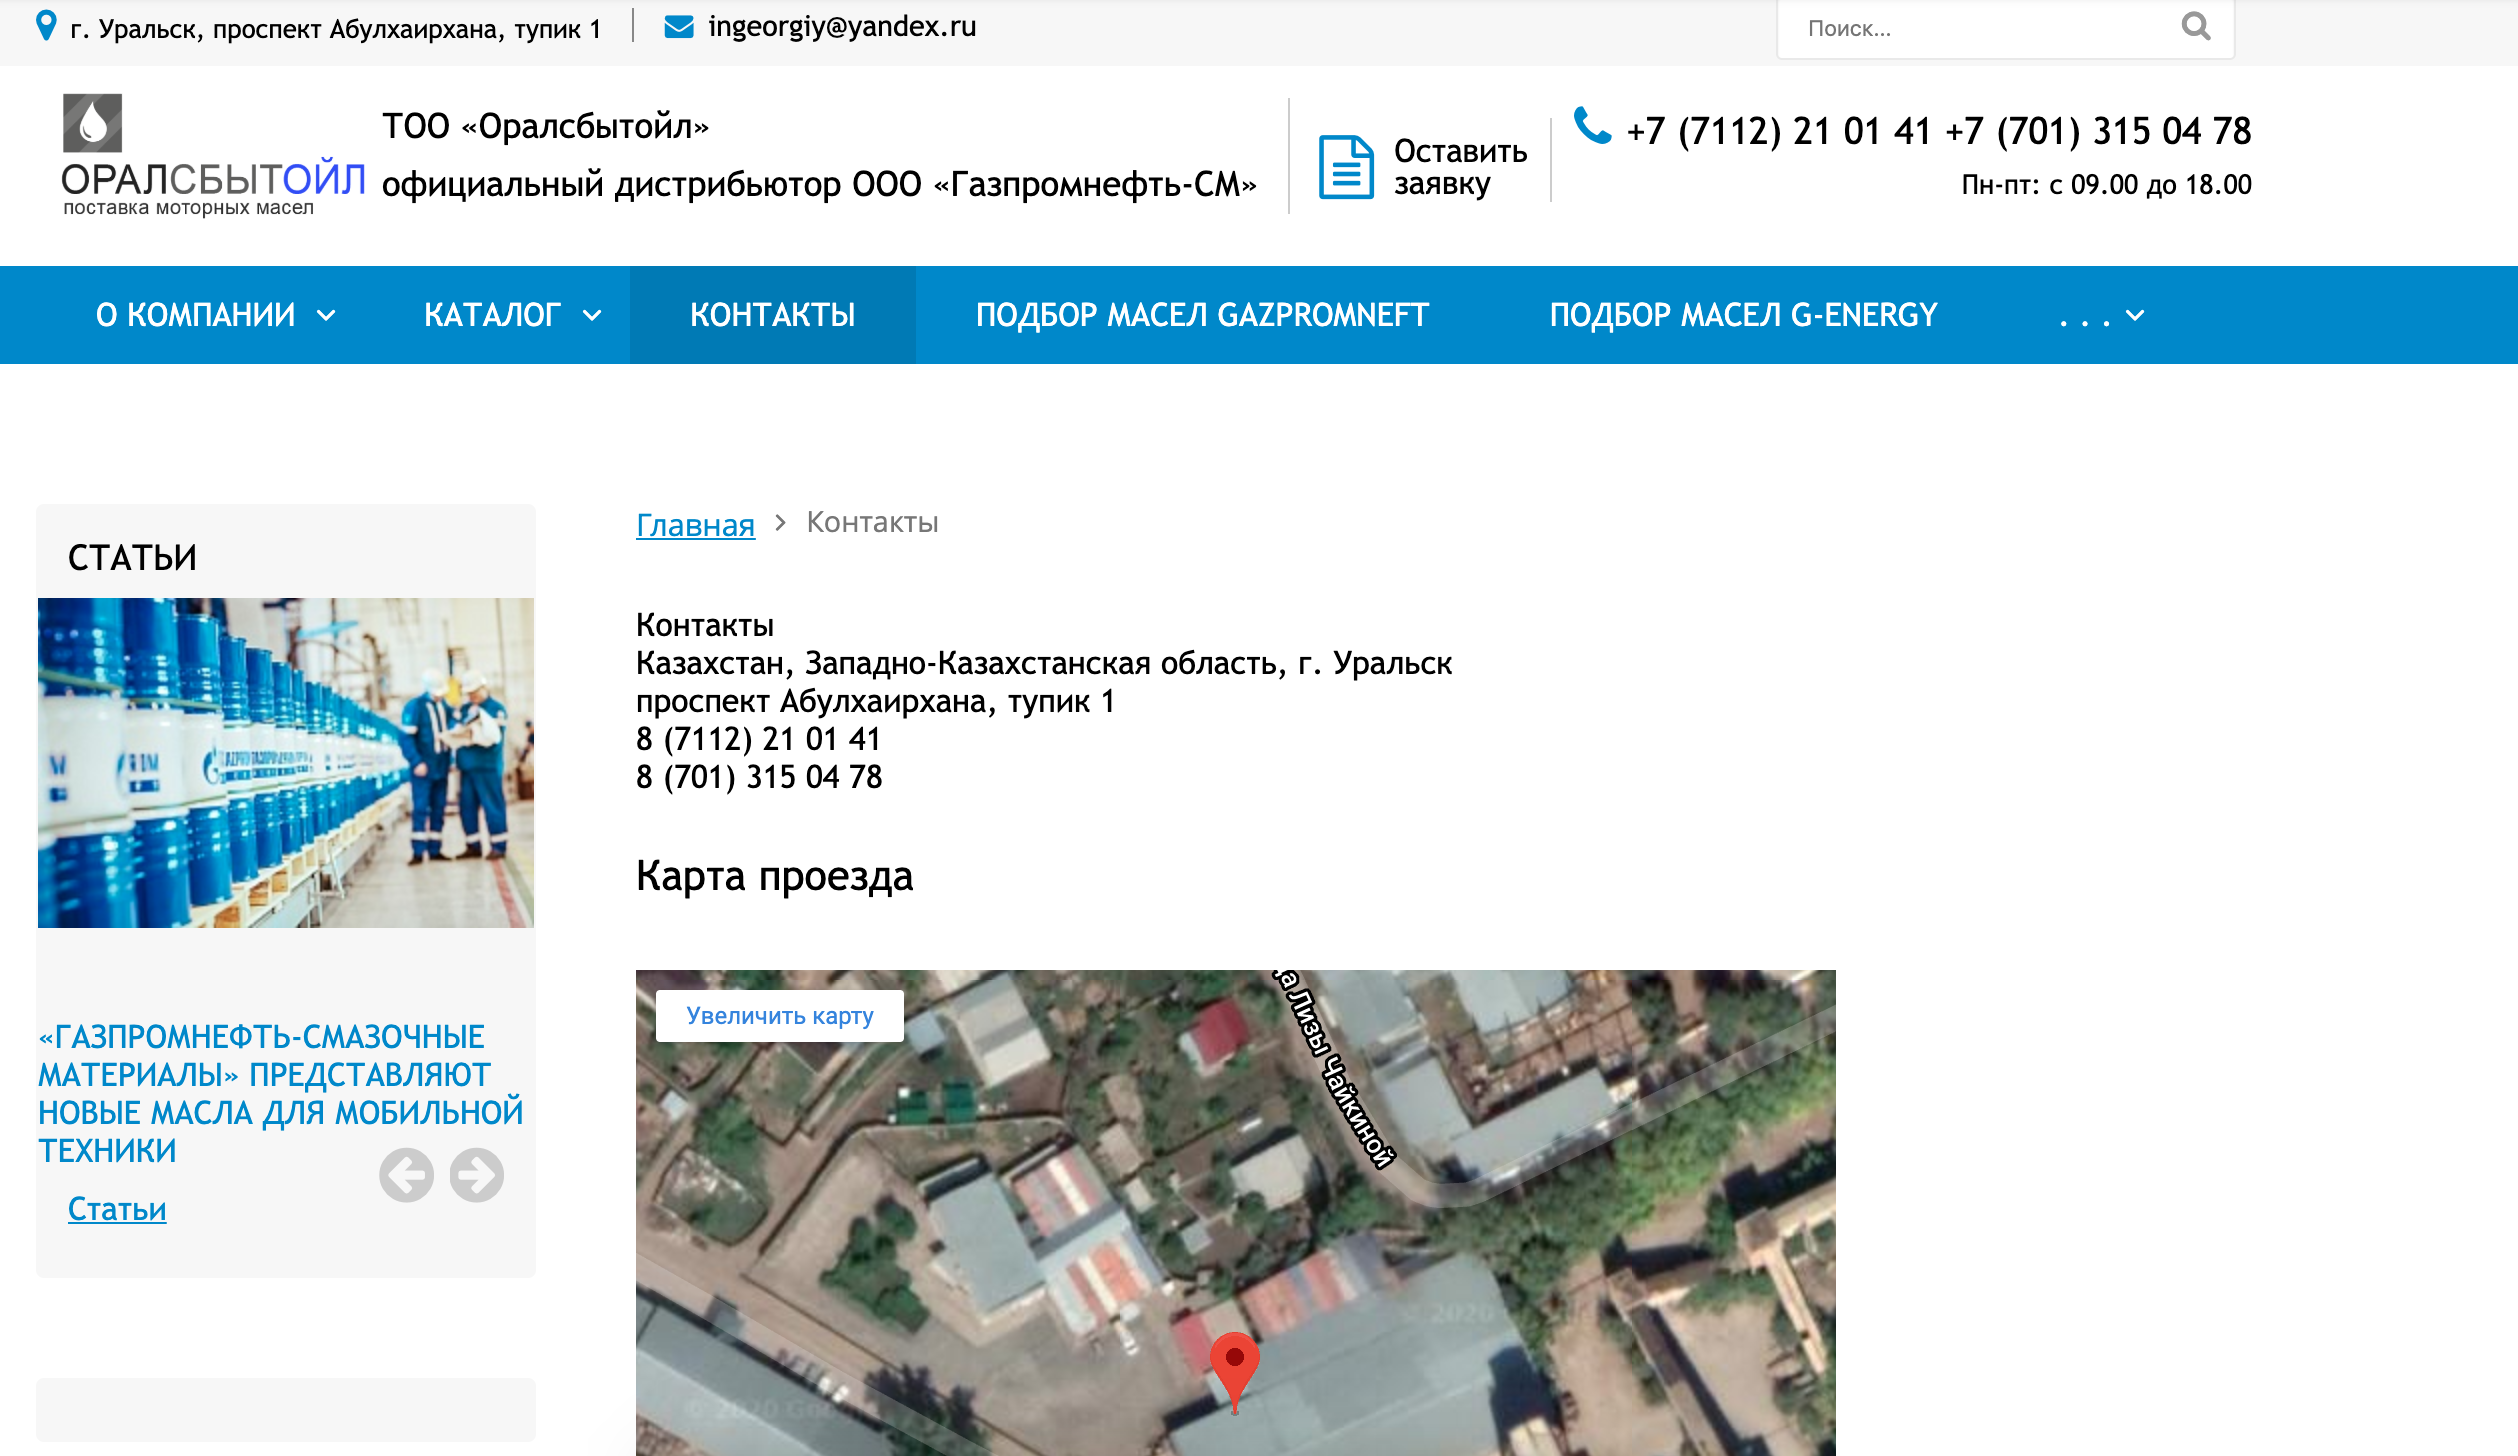Viewport: 2518px width, 1456px height.
Task: Click the blue phone handset icon
Action: (1592, 126)
